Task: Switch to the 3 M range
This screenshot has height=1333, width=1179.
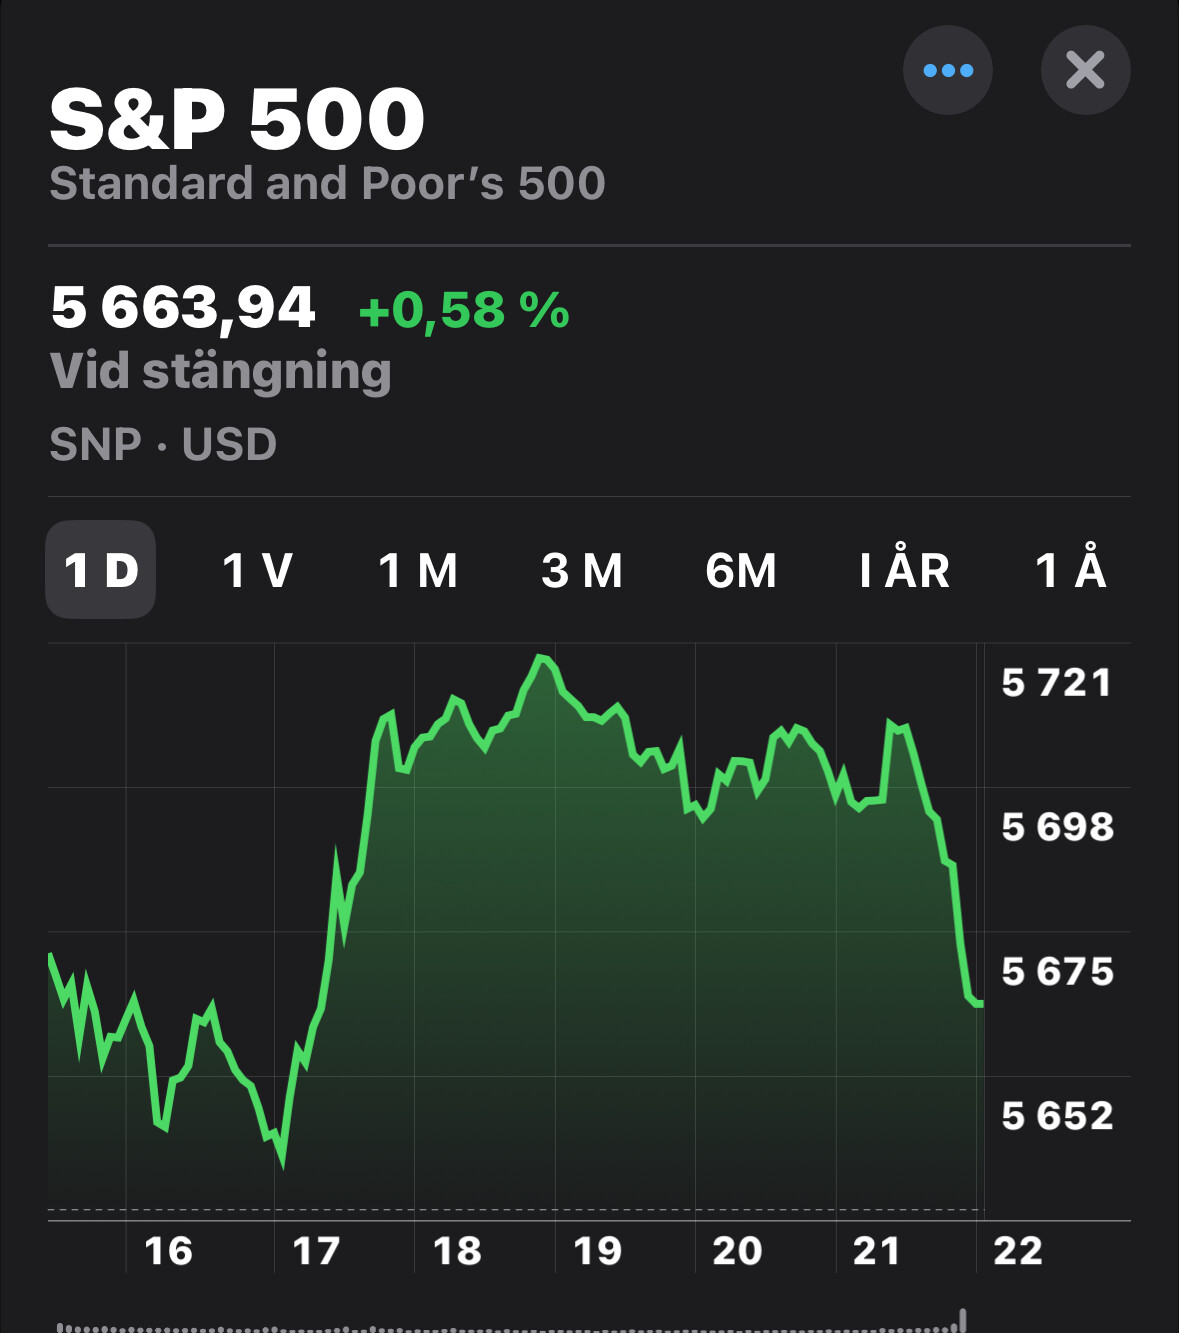Action: tap(582, 570)
